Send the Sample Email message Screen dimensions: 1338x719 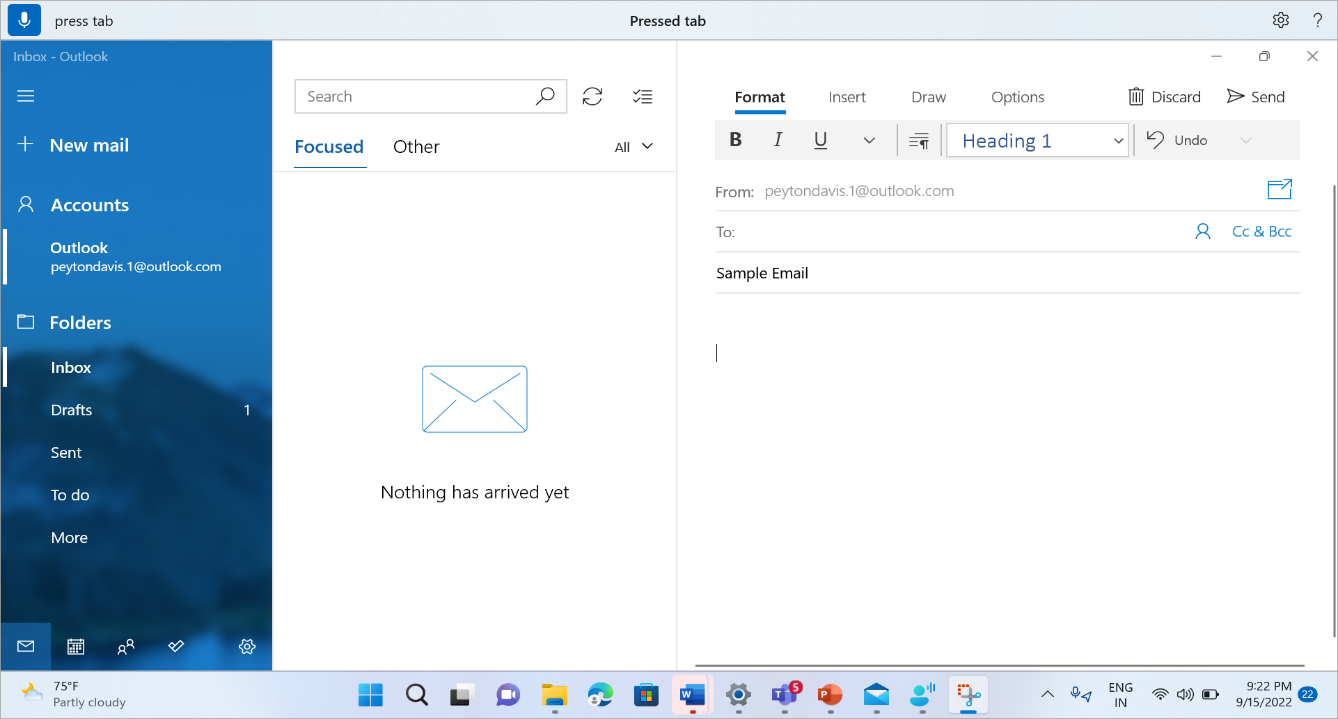click(x=1256, y=96)
